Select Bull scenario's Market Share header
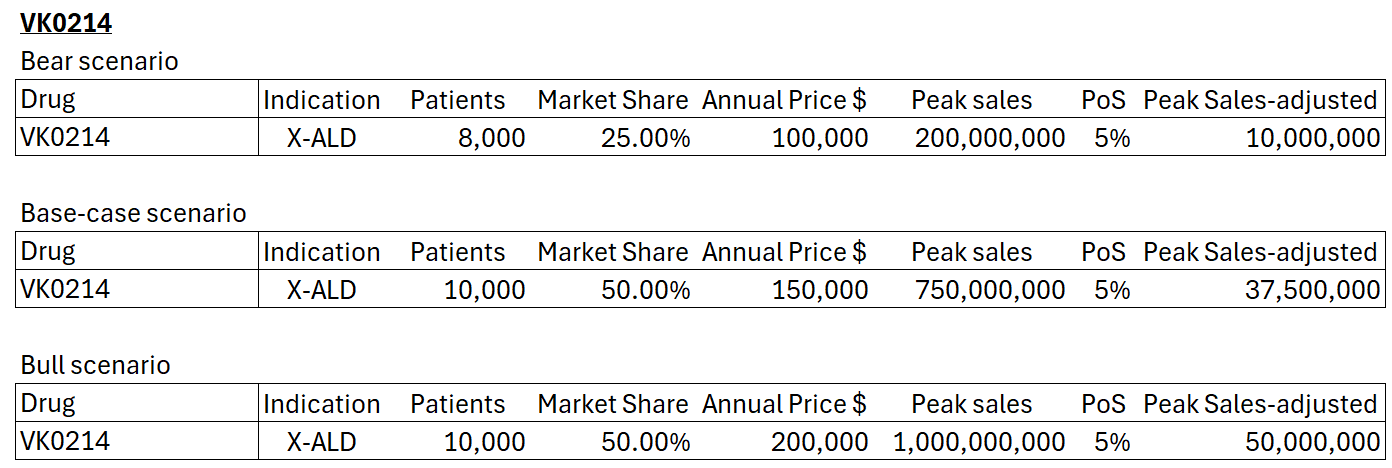 coord(613,404)
